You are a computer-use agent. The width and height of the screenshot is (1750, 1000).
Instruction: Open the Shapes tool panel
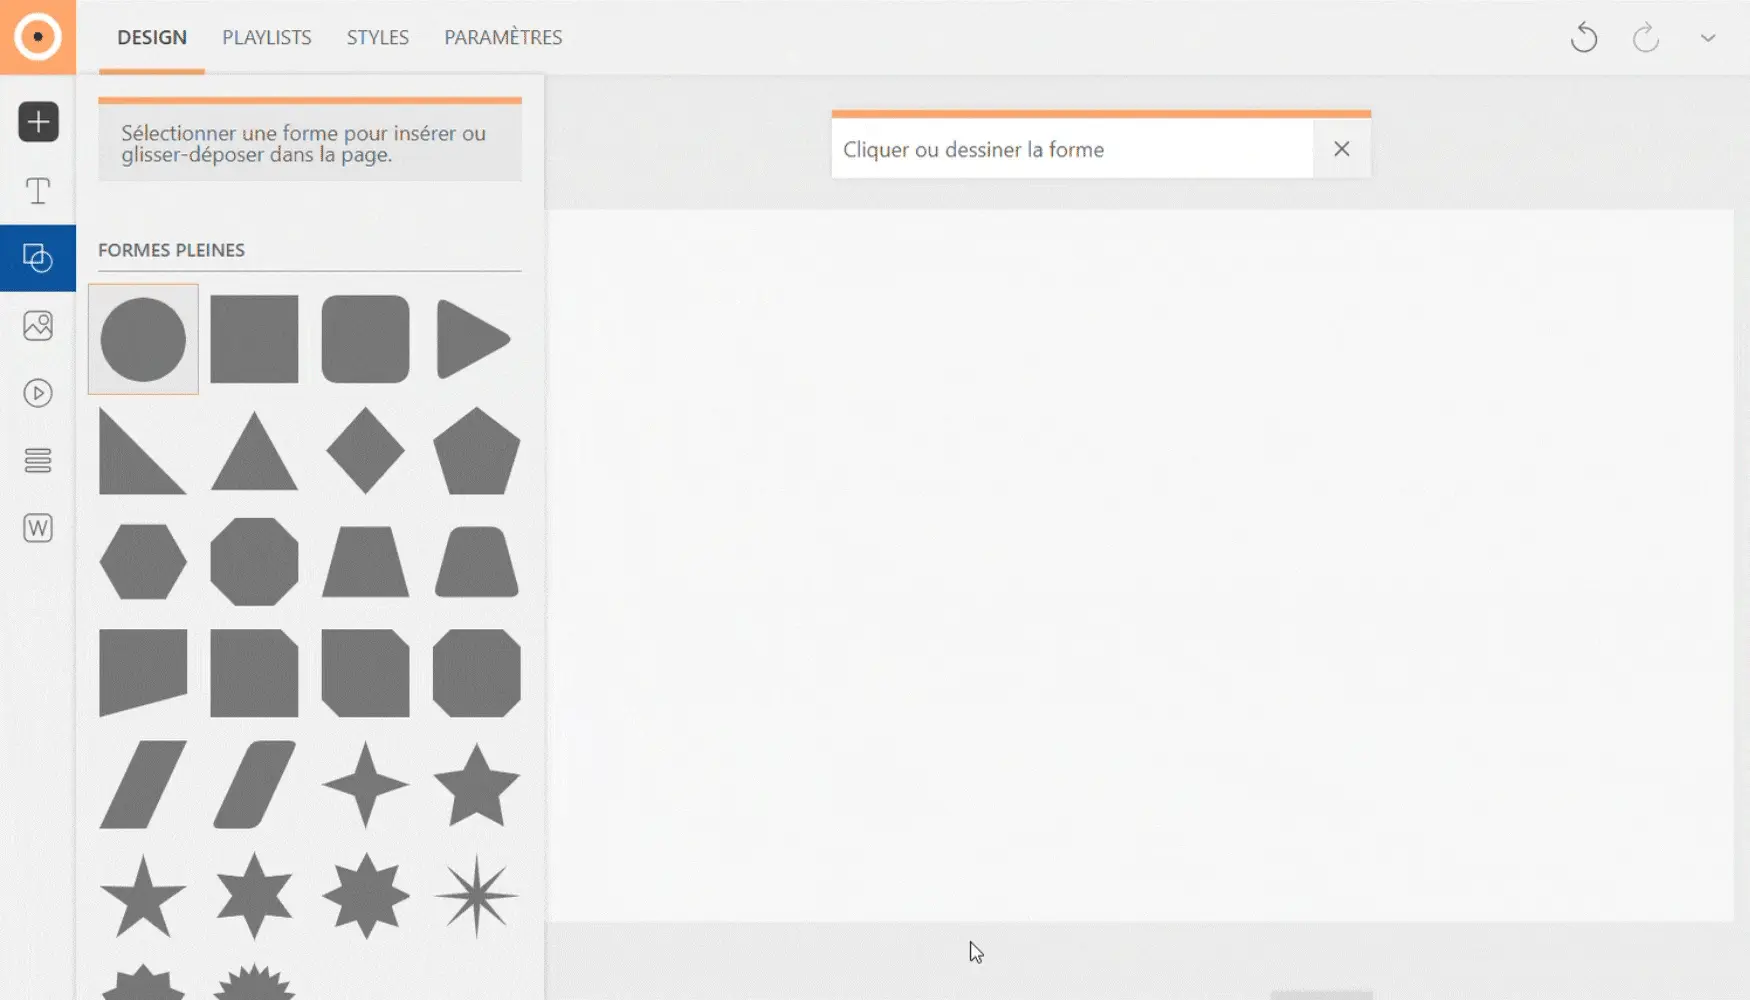pyautogui.click(x=38, y=258)
